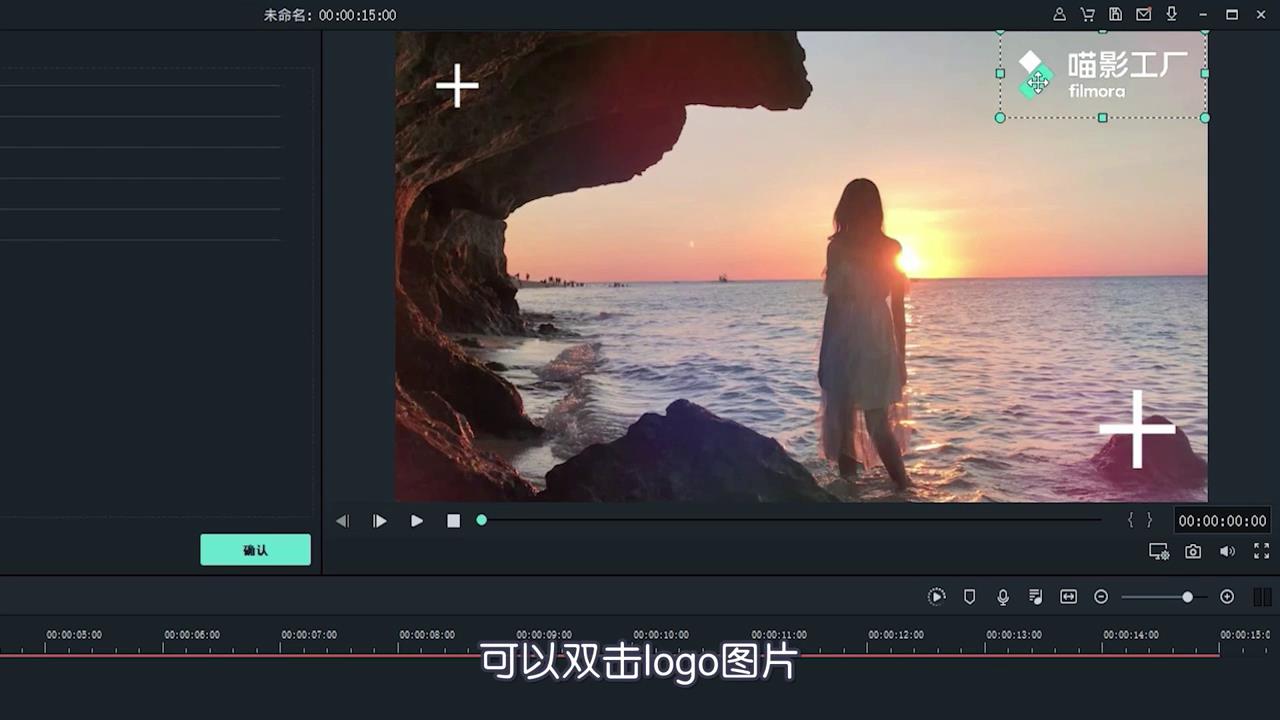Open the shopping cart icon
1280x720 pixels.
pyautogui.click(x=1087, y=15)
